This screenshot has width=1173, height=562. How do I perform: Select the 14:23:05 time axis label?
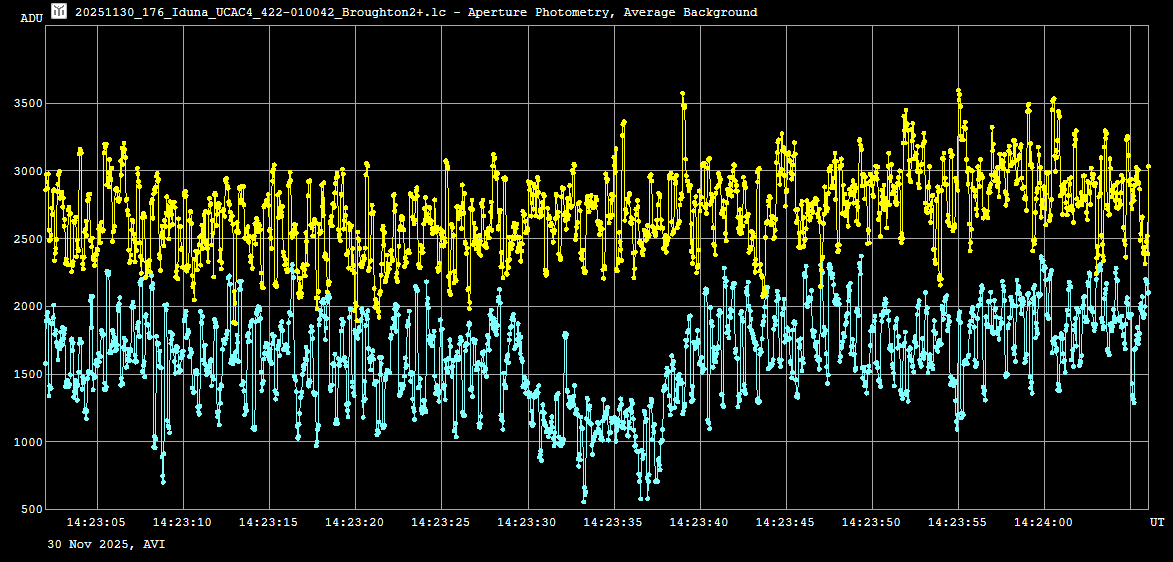point(97,522)
